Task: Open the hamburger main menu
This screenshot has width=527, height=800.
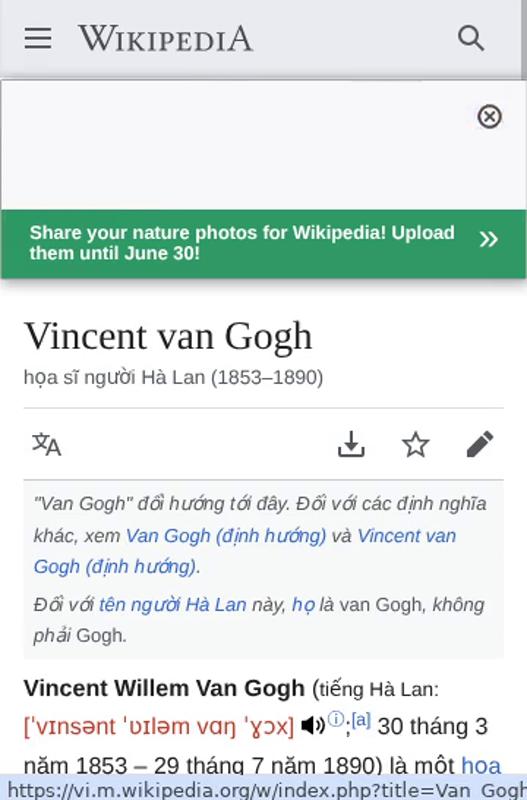Action: coord(38,38)
